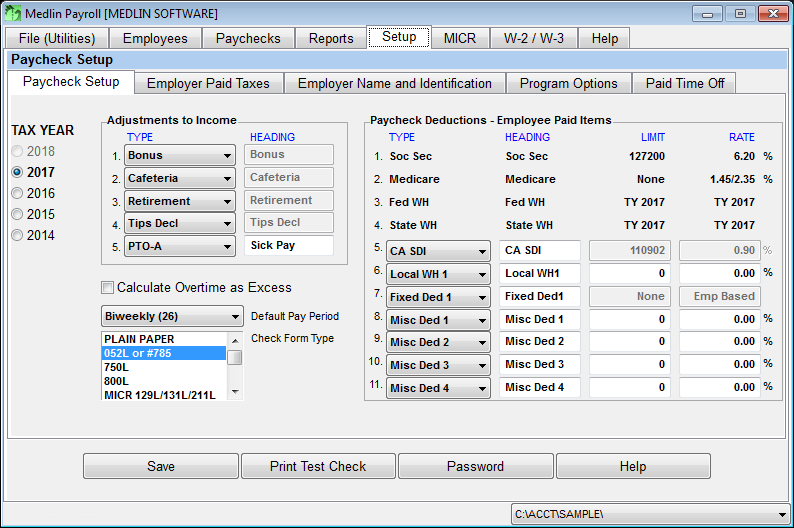Viewport: 794px width, 528px height.
Task: Select tax year 2014 radio button
Action: pyautogui.click(x=17, y=235)
